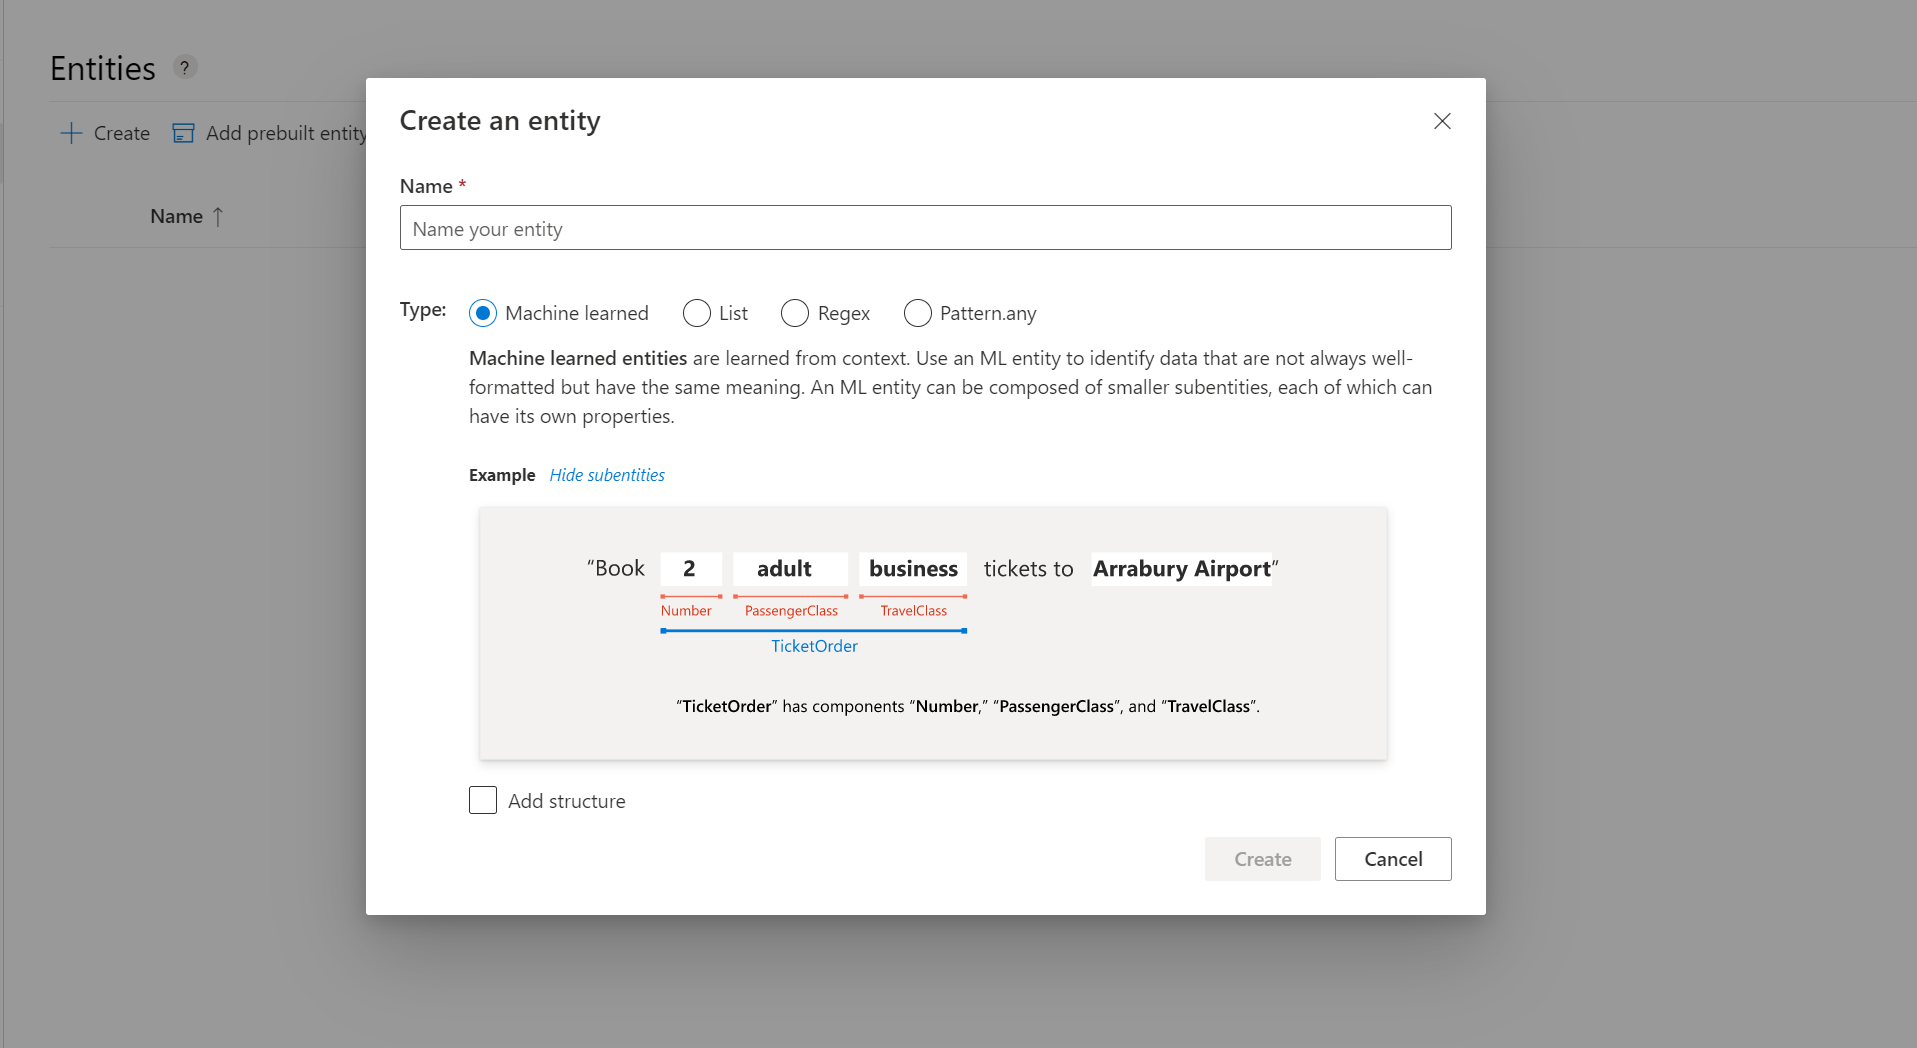
Task: Click the ascending sort arrow beside Name
Action: point(220,216)
